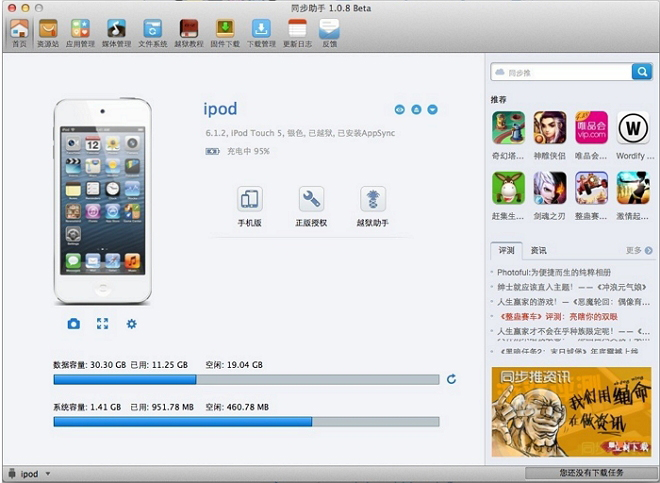
Task: Open the red 整蛊赛车 评测 article
Action: (x=558, y=317)
